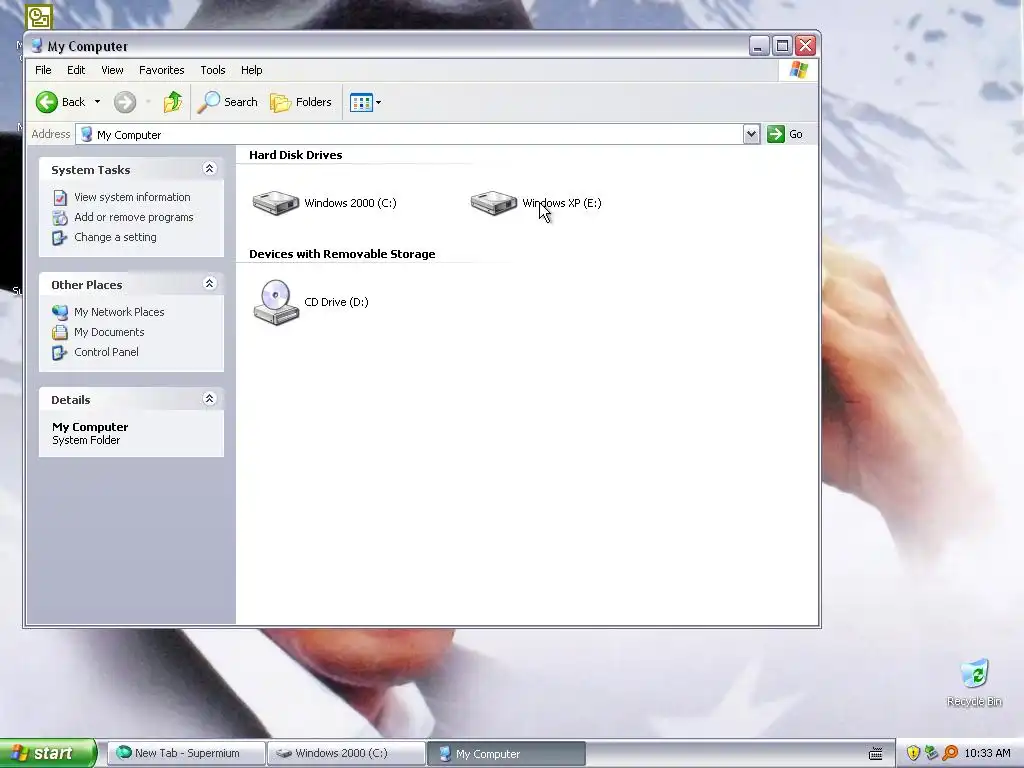The image size is (1024, 768).
Task: Click the orange magnifier tray icon
Action: click(x=950, y=753)
